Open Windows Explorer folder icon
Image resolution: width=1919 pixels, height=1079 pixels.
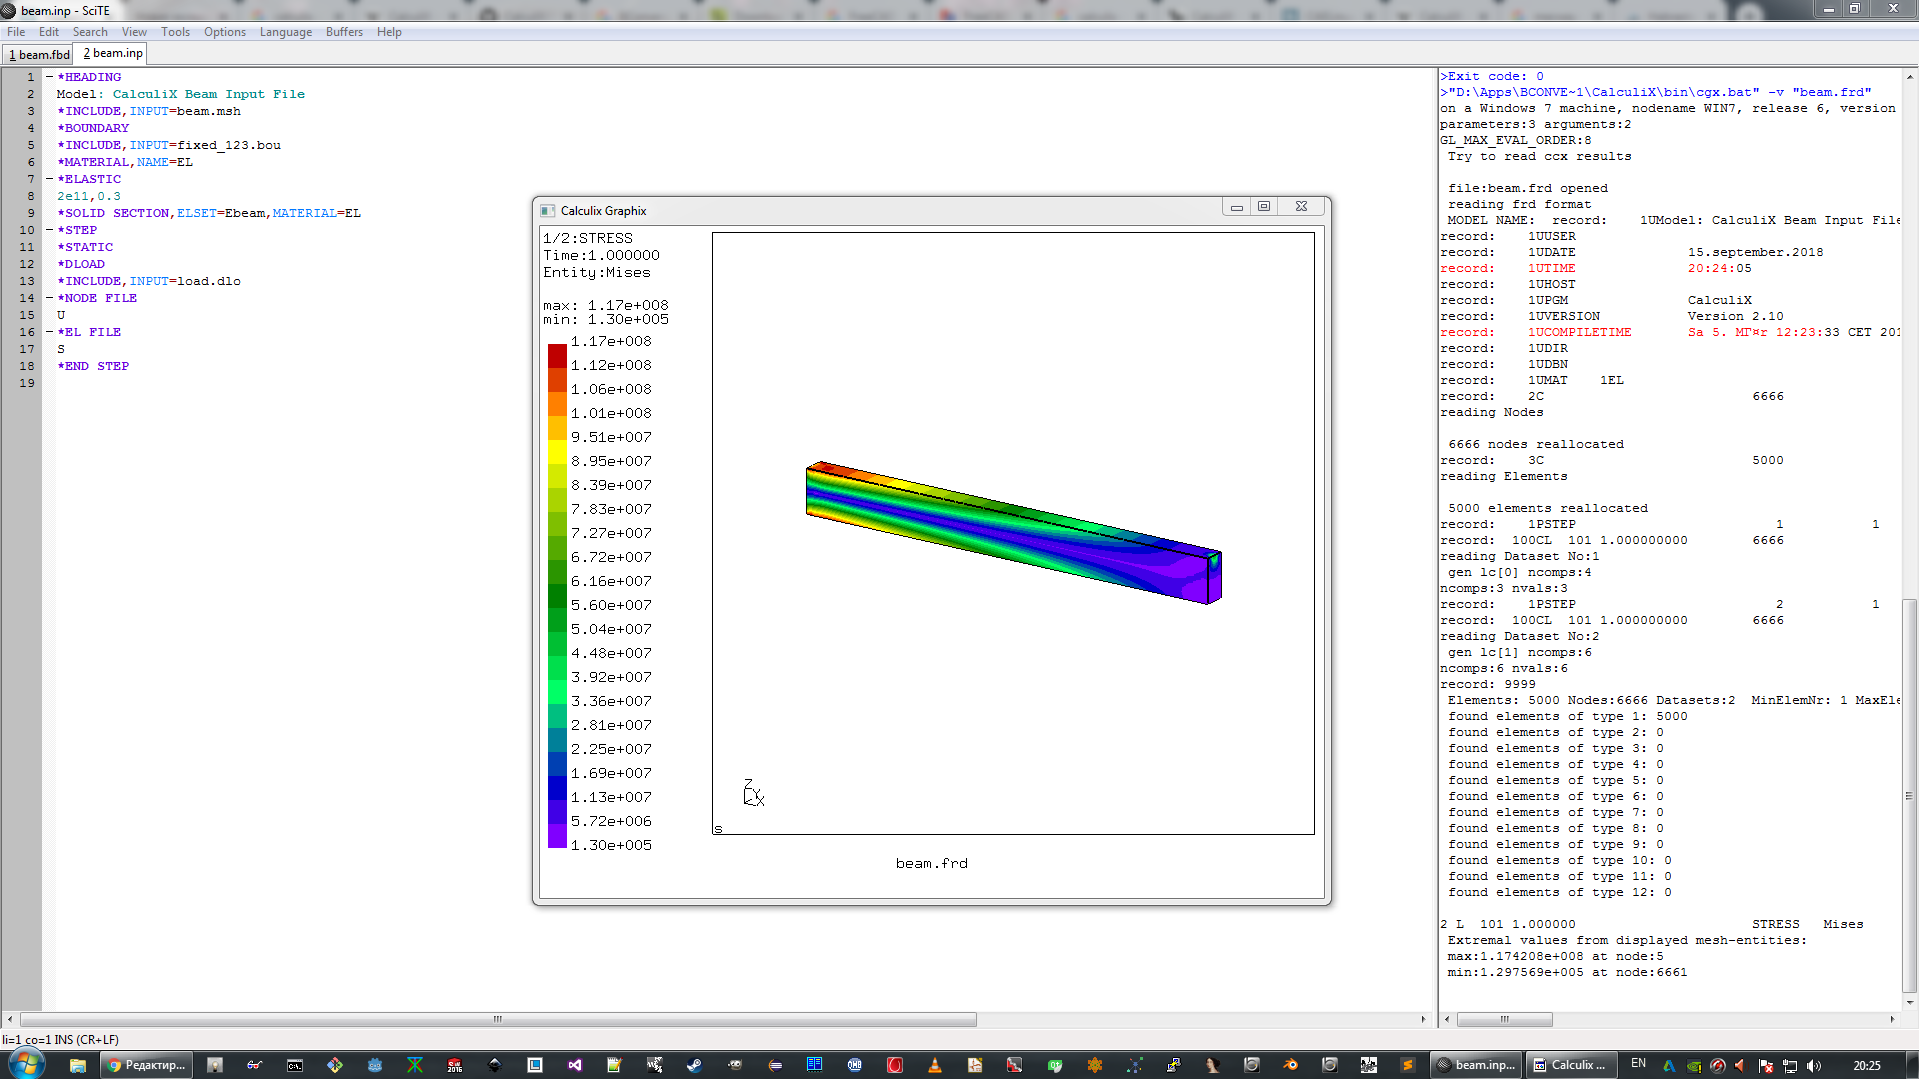point(77,1065)
